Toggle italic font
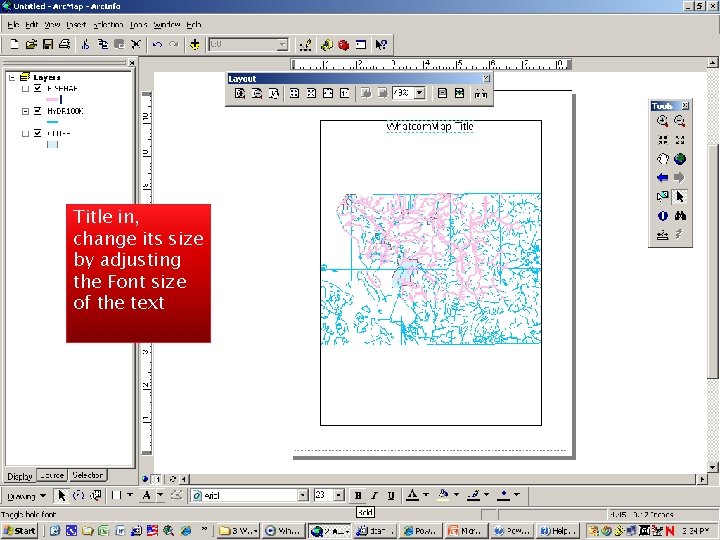This screenshot has height=540, width=720. [374, 495]
